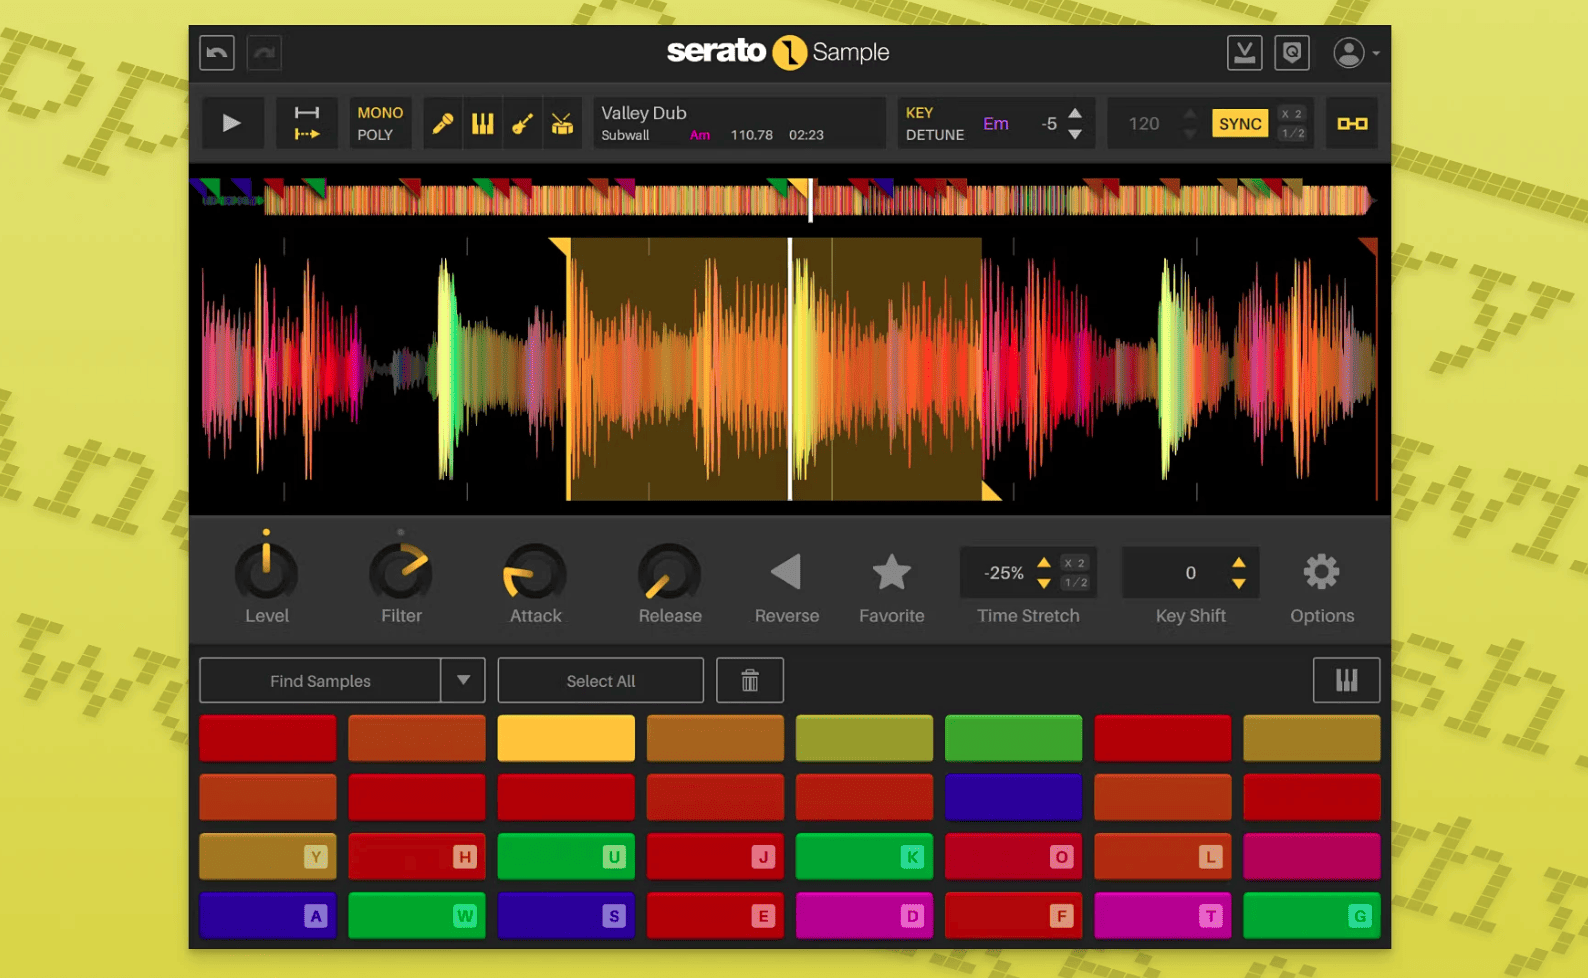This screenshot has height=978, width=1588.
Task: Click the undo arrow button
Action: (217, 52)
